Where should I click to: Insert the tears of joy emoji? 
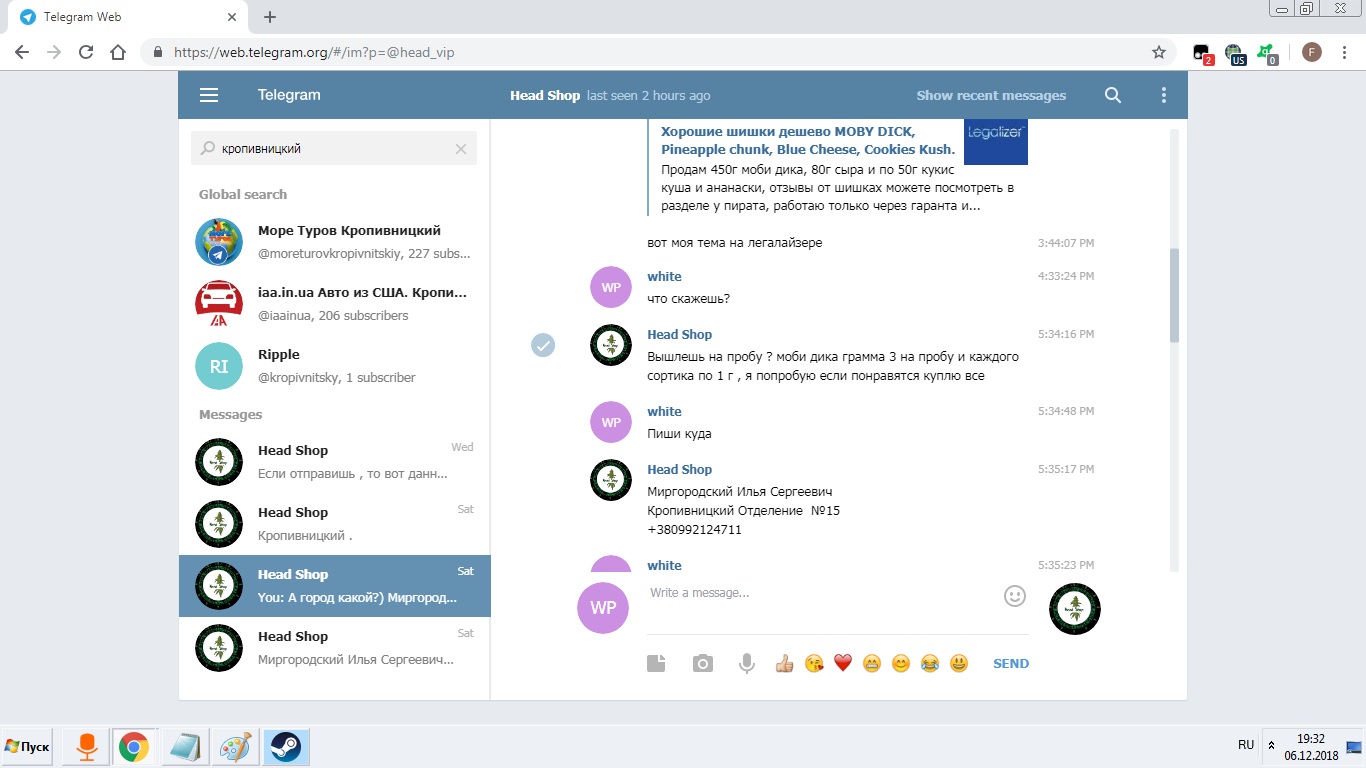coord(930,663)
